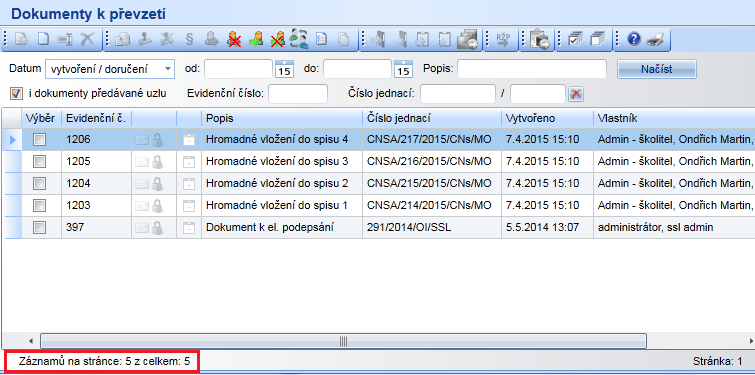Click the lock icon in row 1206
755x375 pixels.
(157, 140)
